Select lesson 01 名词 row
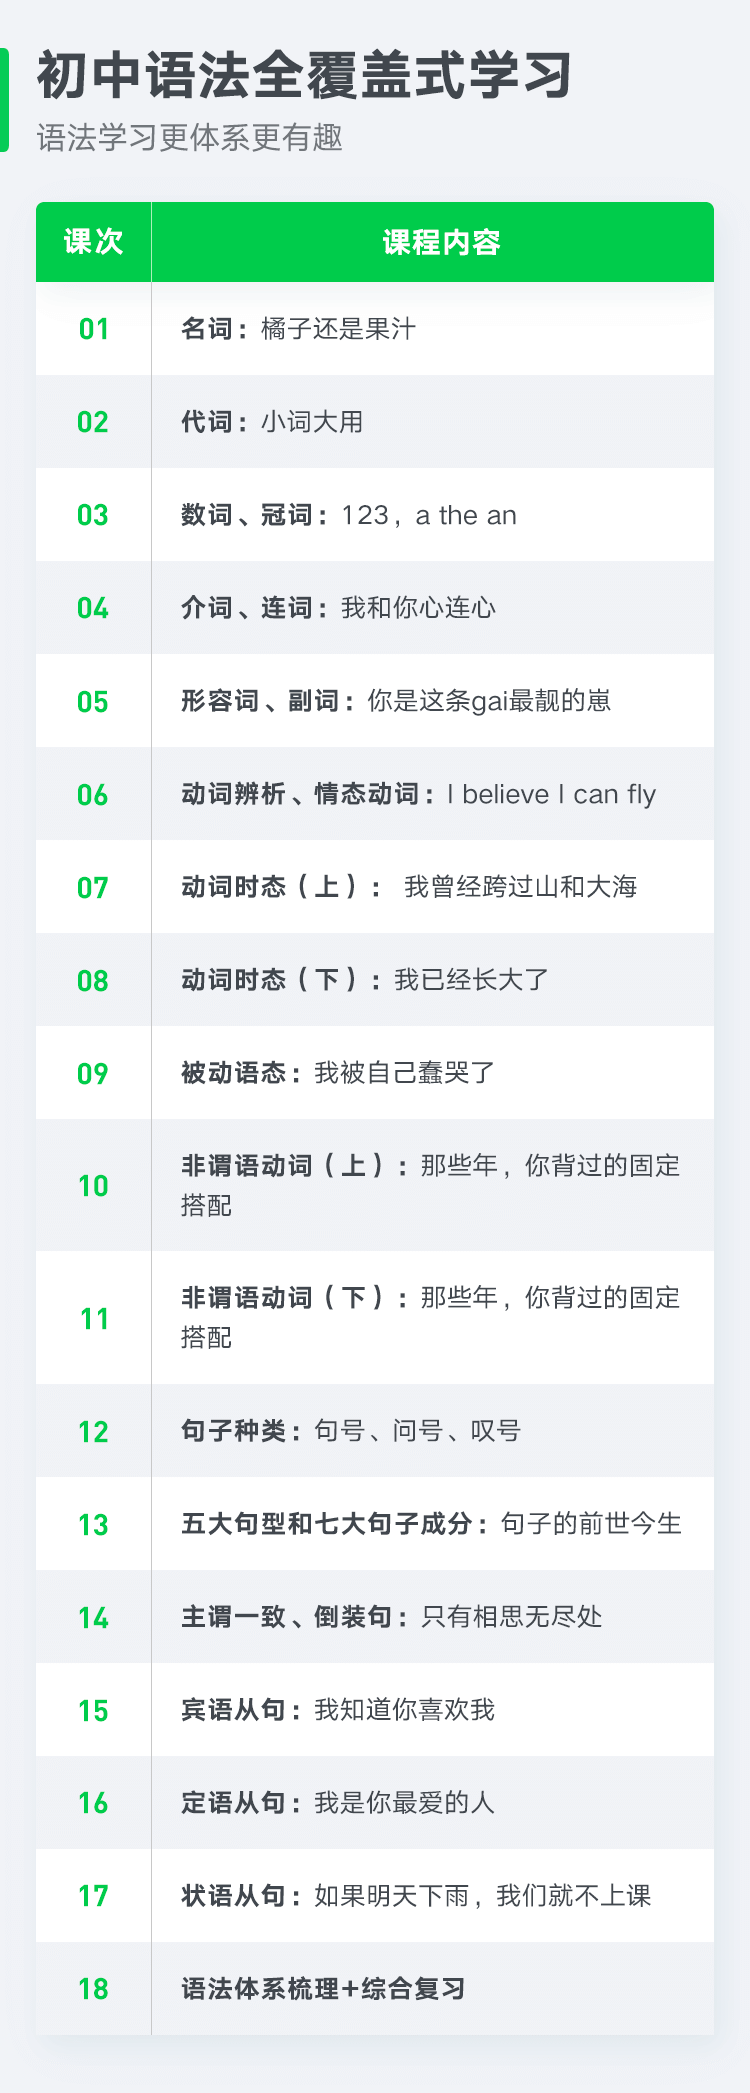750x2093 pixels. (375, 329)
